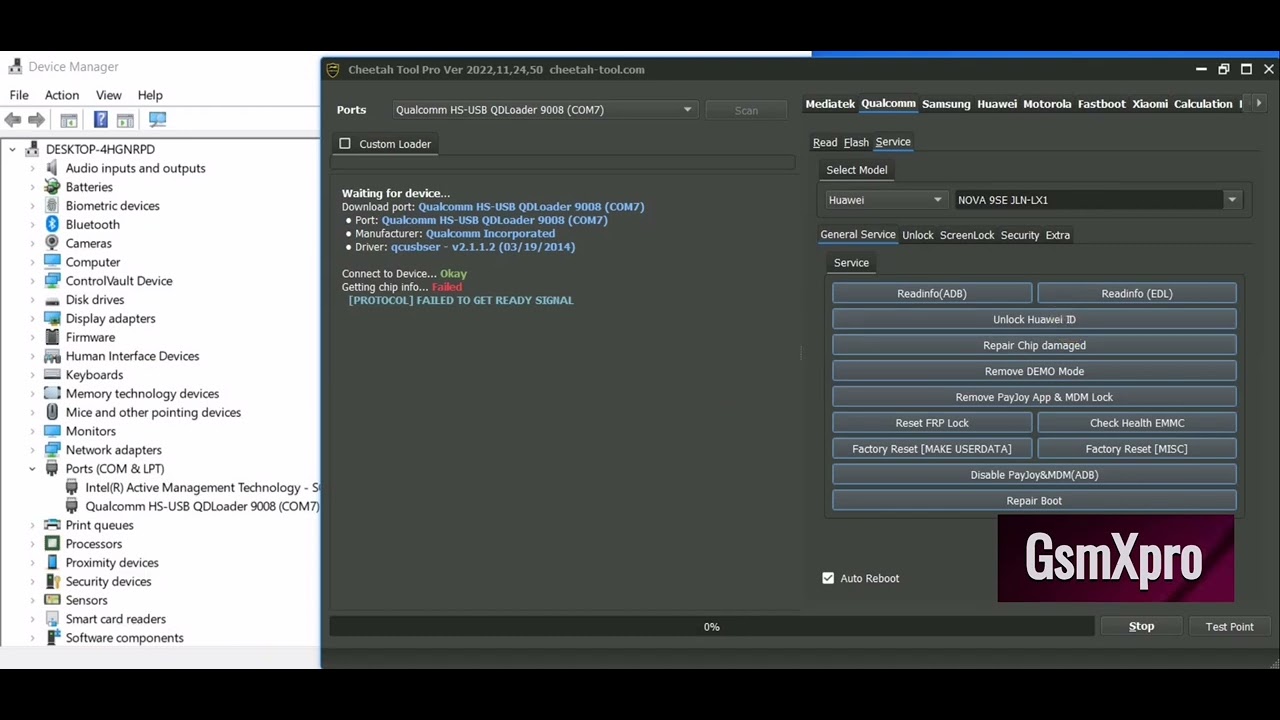Open the Huawei brand dropdown

coord(884,200)
